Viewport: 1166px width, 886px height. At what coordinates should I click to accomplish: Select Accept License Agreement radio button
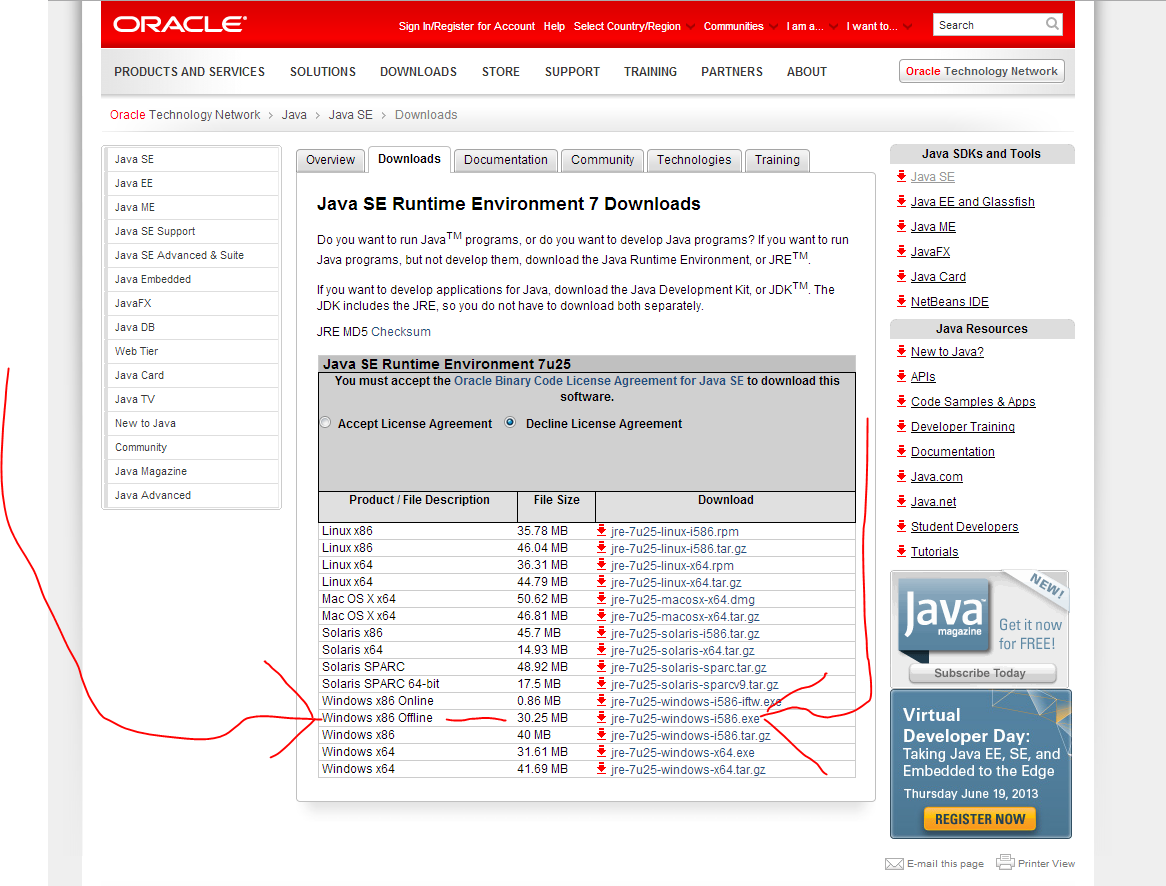325,423
